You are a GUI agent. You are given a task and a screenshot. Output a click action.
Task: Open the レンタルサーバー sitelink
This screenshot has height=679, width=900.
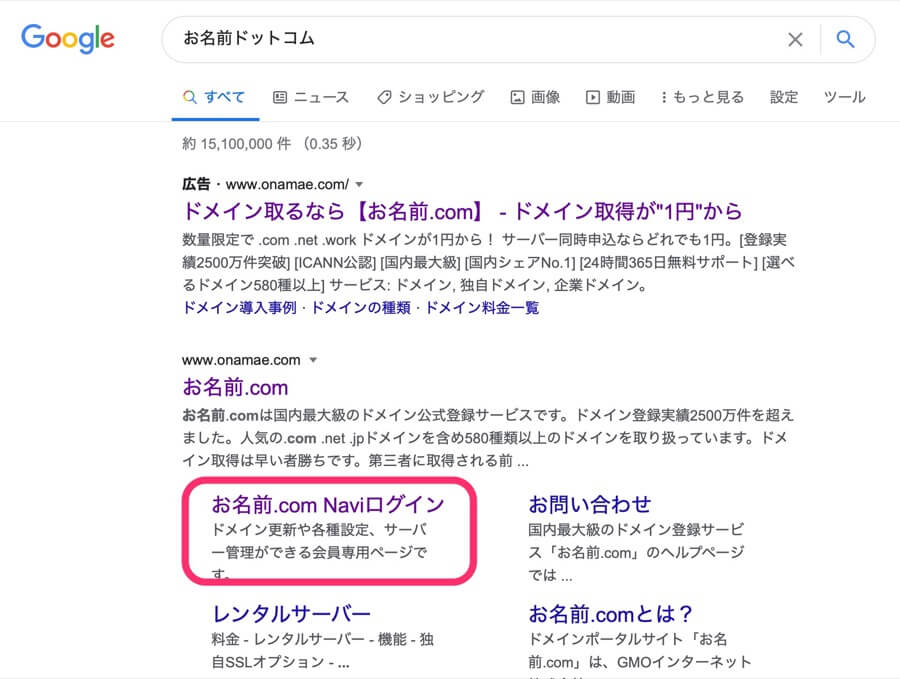[x=291, y=613]
